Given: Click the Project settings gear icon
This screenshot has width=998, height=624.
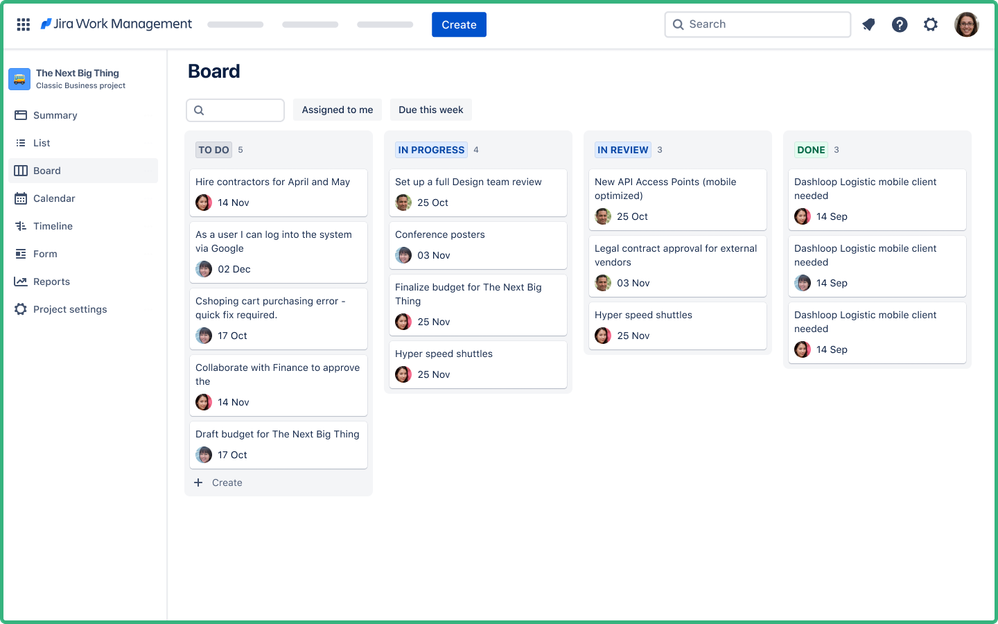Looking at the screenshot, I should click(x=20, y=309).
